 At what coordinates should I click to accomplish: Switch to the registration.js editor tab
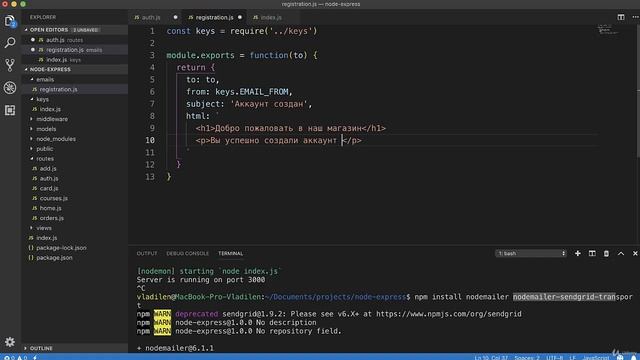(214, 18)
